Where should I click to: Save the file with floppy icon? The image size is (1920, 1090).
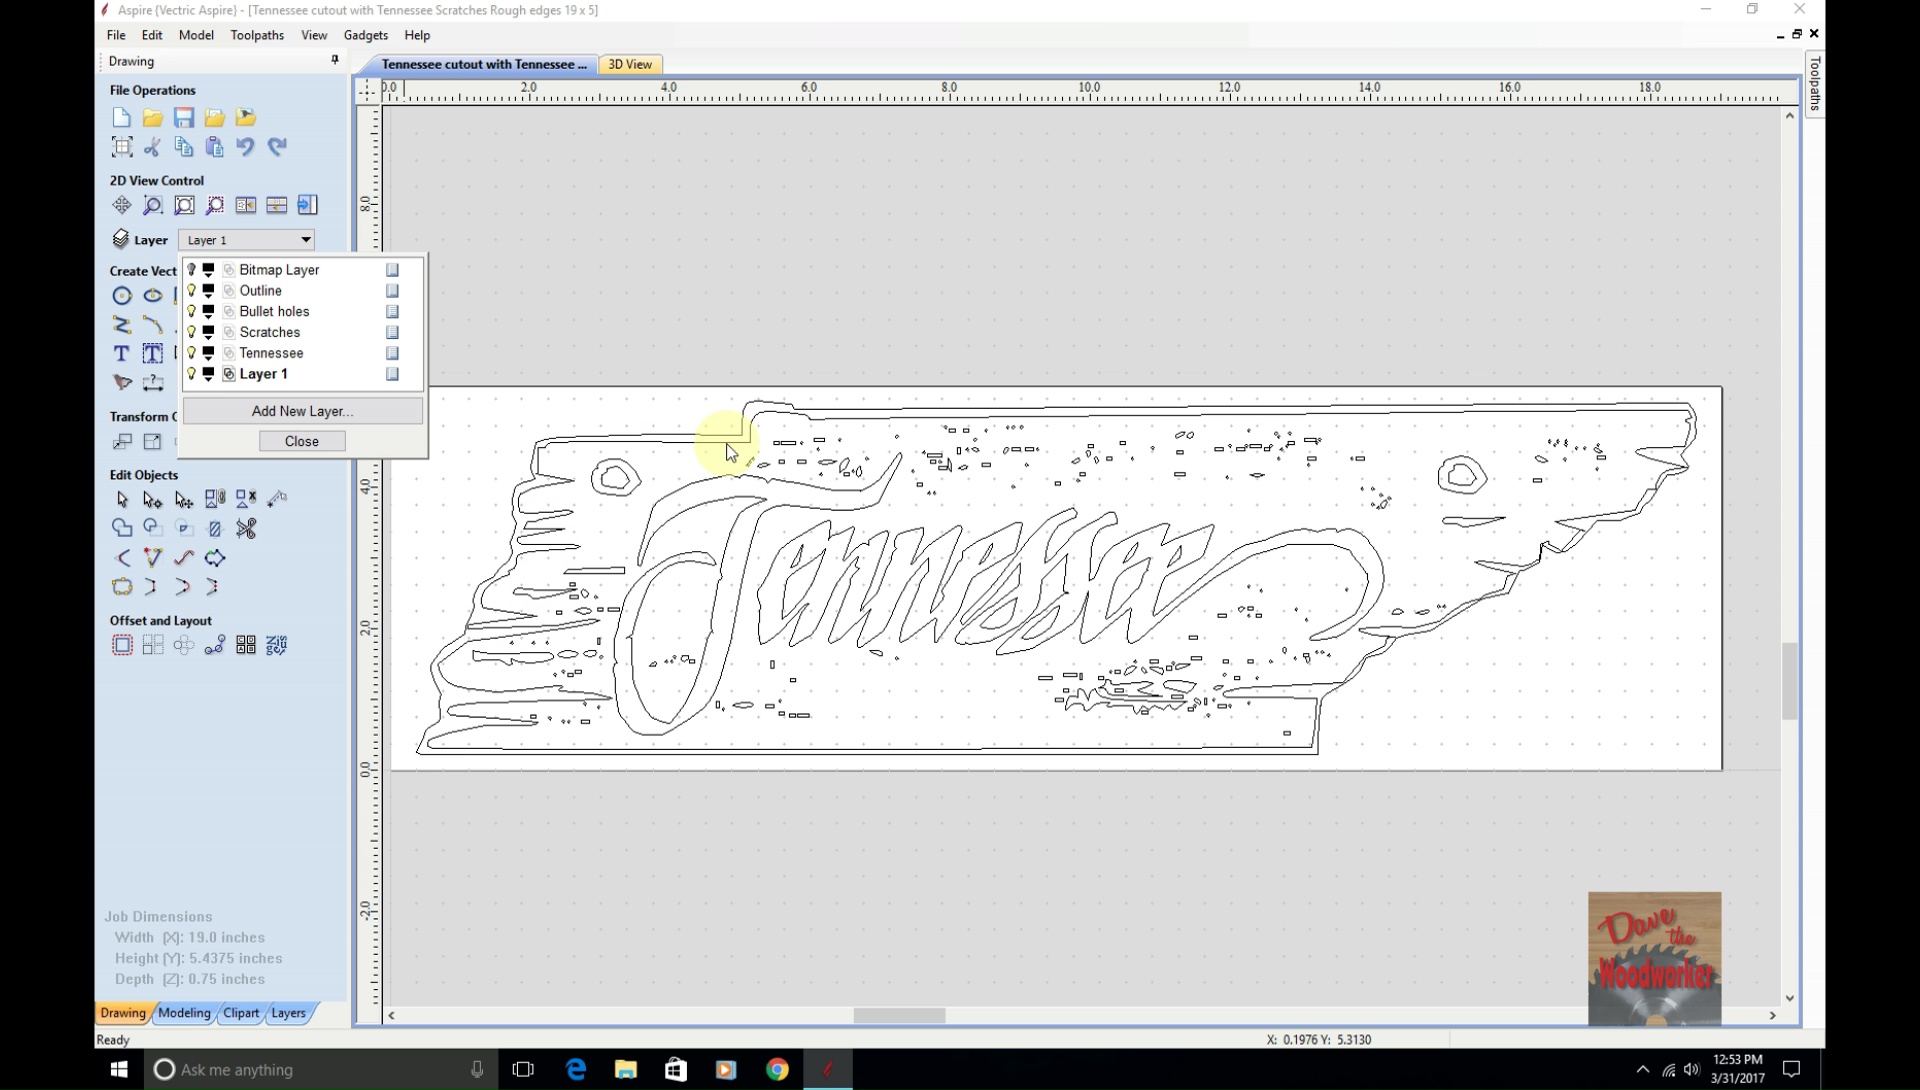pyautogui.click(x=183, y=118)
